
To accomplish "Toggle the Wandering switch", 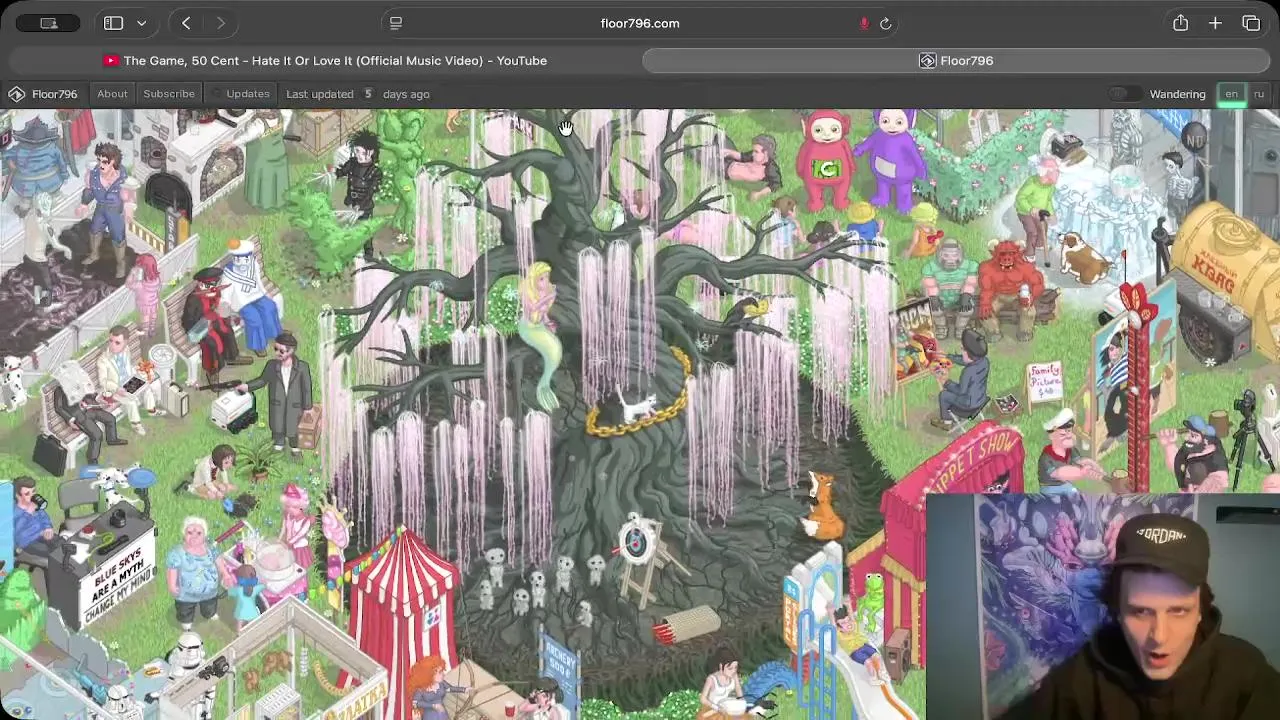I will point(1125,94).
